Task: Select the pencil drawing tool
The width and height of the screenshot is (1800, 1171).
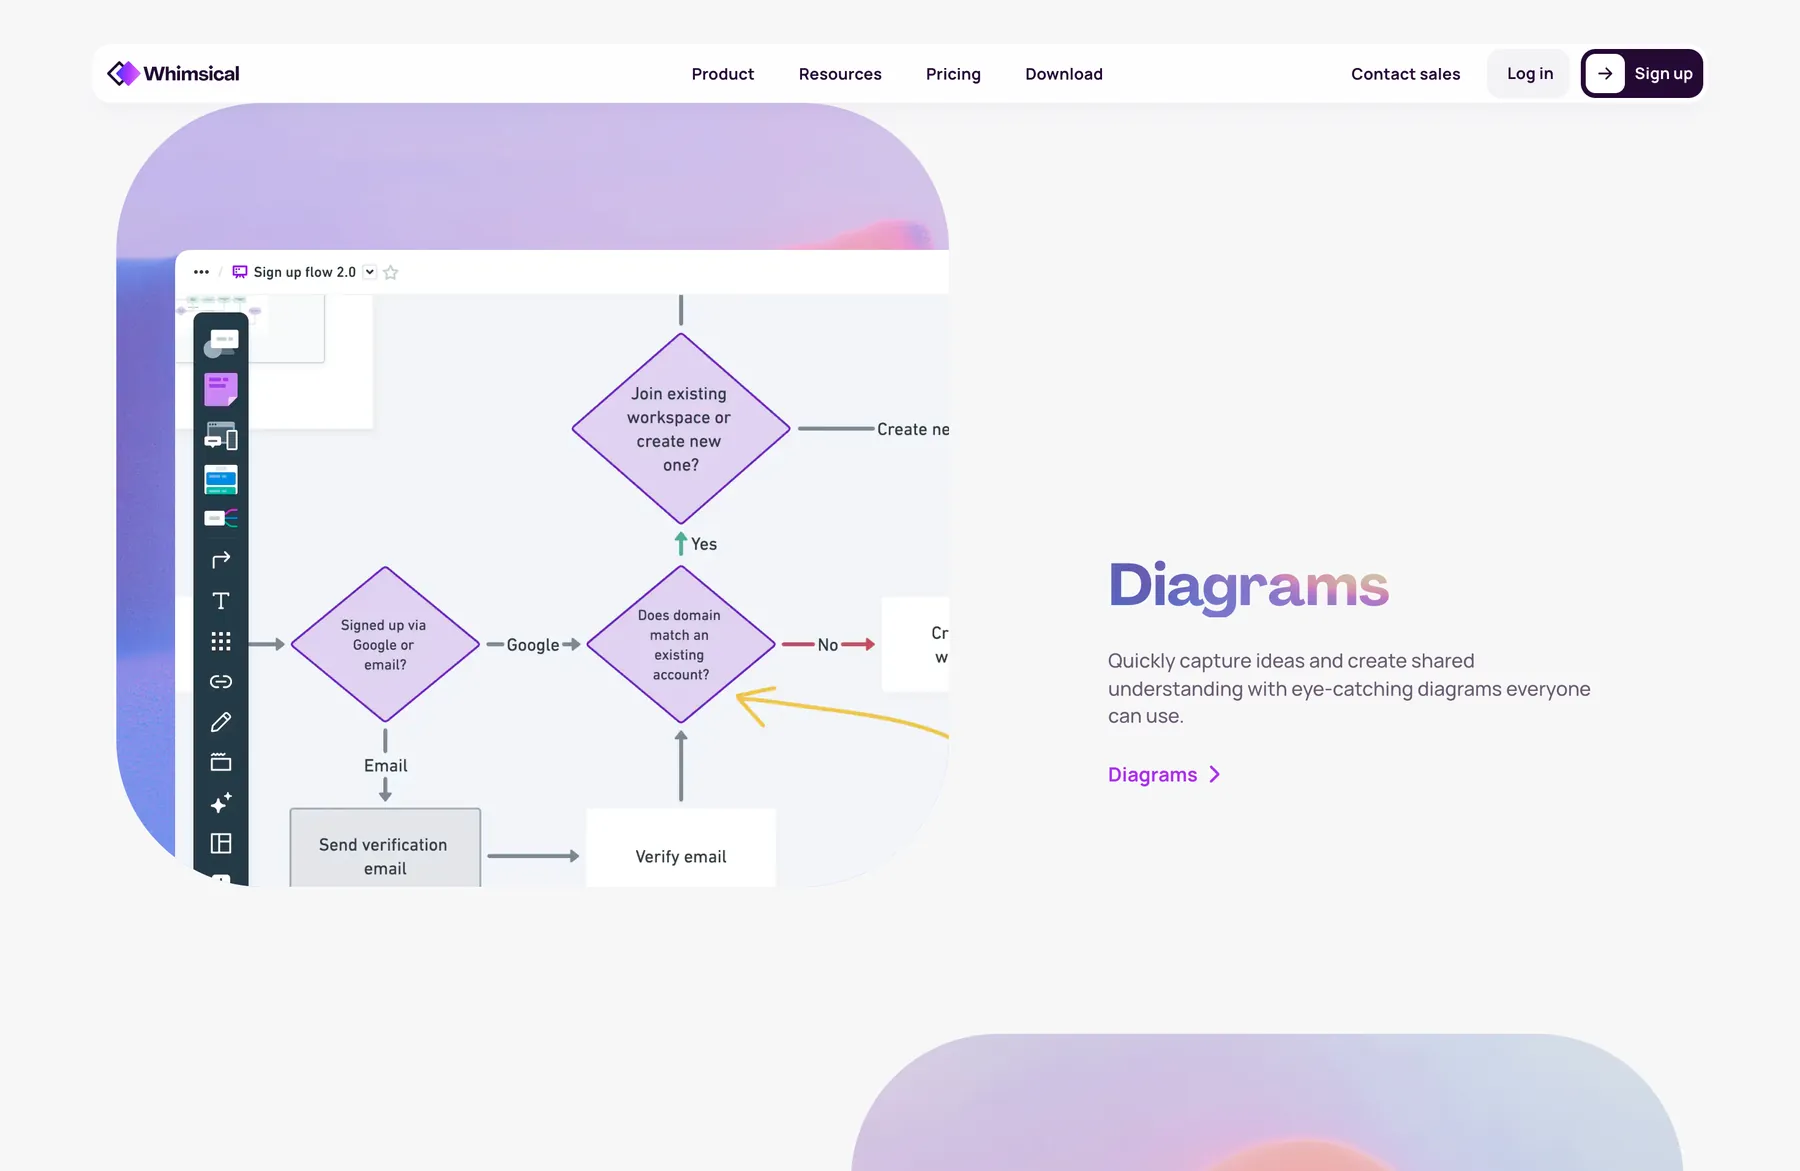Action: 221,722
